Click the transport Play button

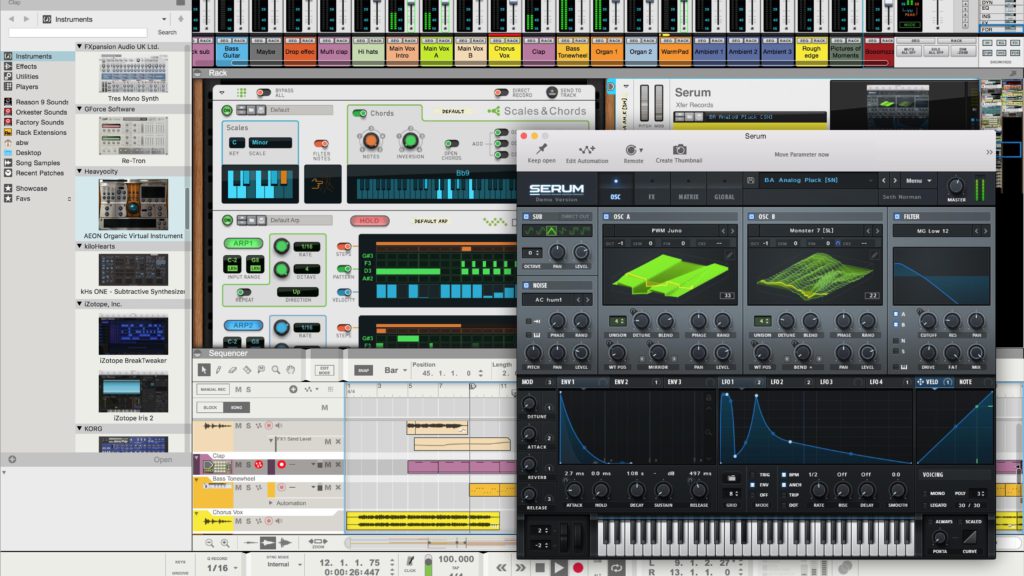coord(558,568)
